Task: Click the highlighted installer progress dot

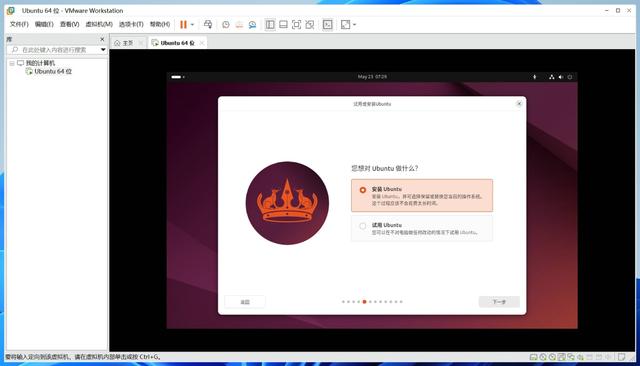Action: pyautogui.click(x=364, y=302)
